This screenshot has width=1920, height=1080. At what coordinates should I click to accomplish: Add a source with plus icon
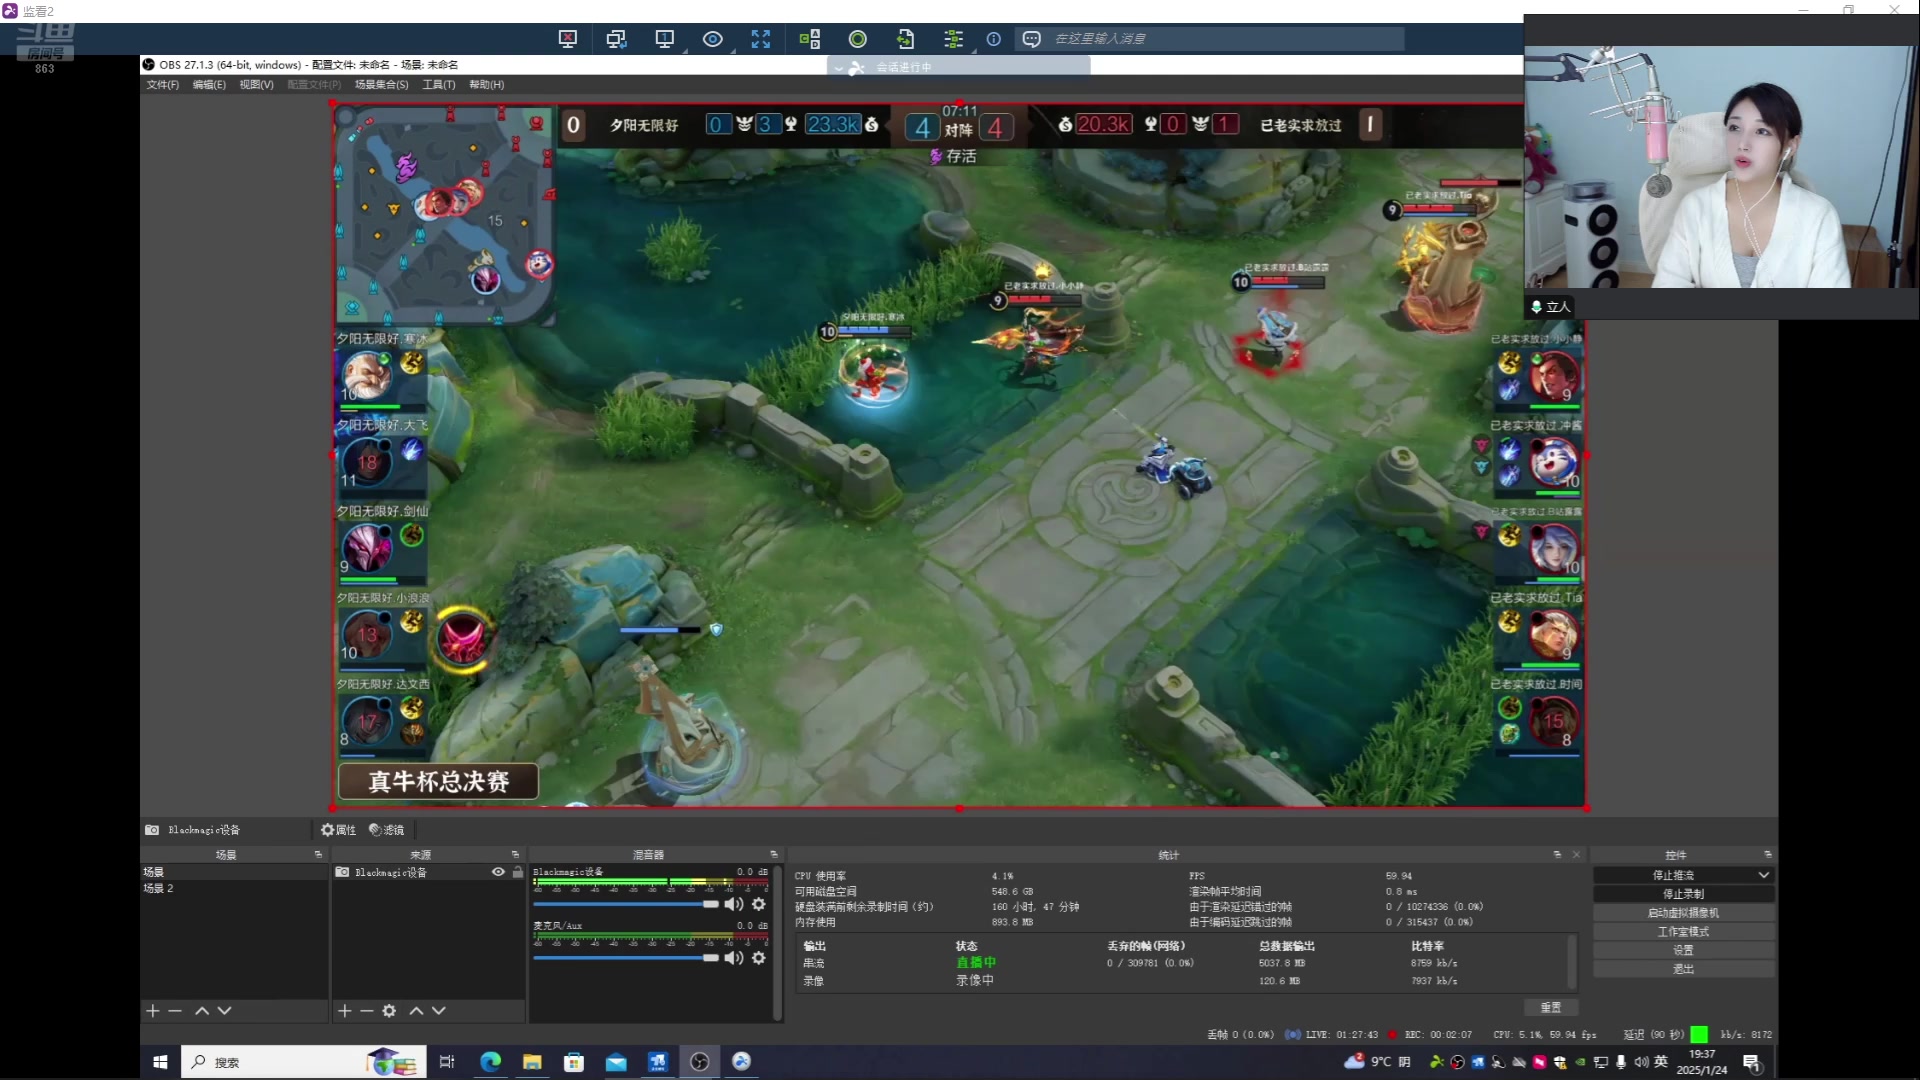point(345,1012)
